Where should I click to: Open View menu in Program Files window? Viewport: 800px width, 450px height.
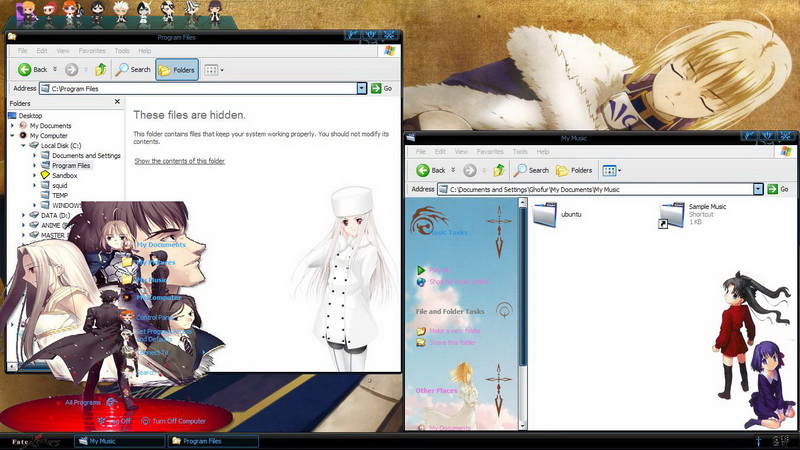[x=63, y=51]
